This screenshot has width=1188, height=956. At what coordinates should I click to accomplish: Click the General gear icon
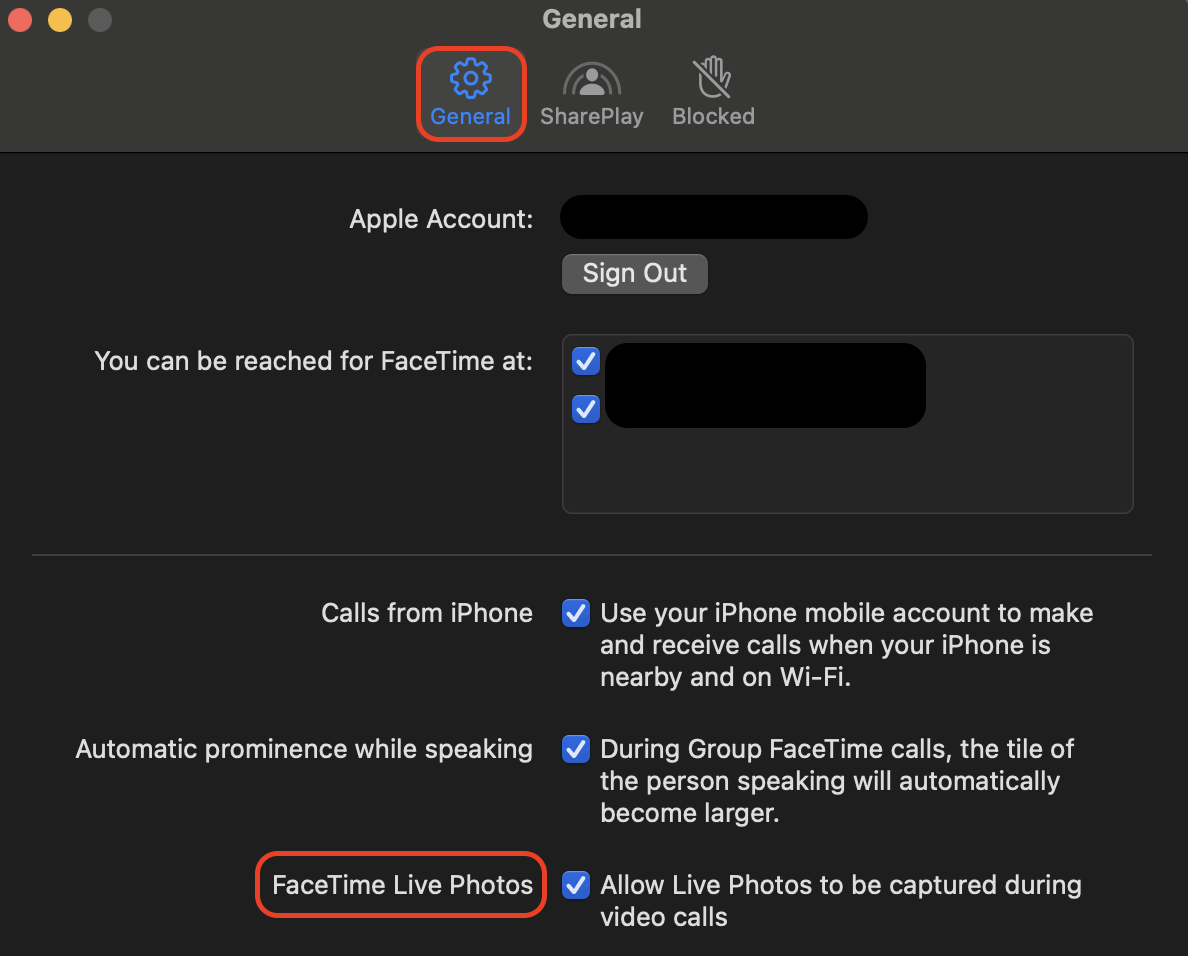pos(470,76)
